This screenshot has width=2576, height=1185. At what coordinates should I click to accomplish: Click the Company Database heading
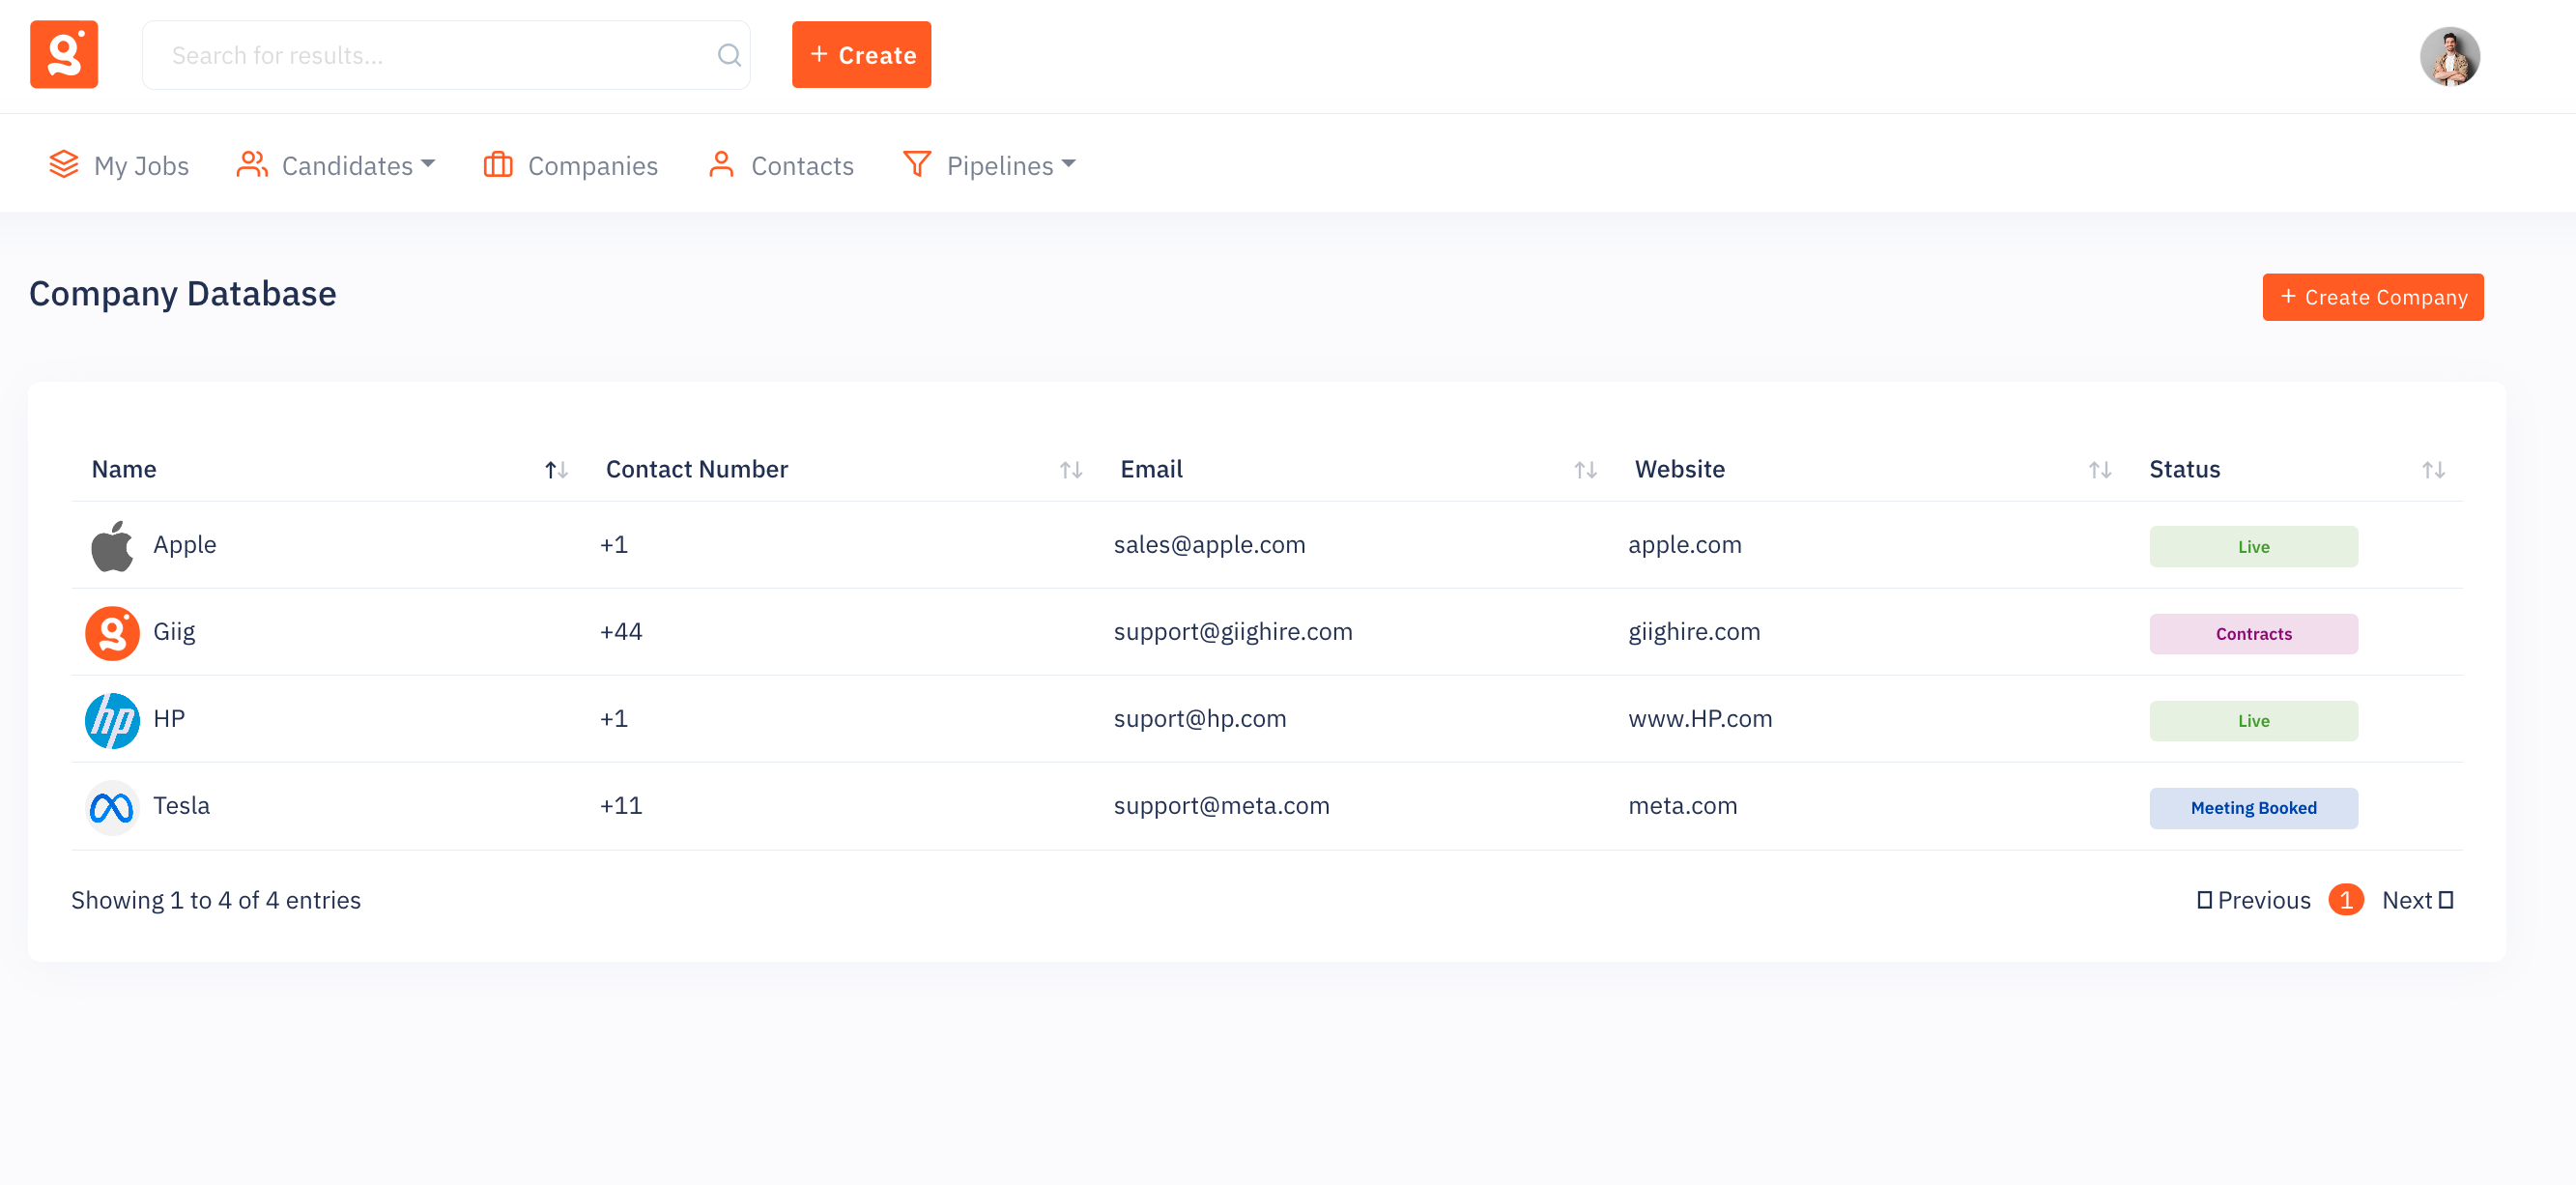[x=183, y=294]
